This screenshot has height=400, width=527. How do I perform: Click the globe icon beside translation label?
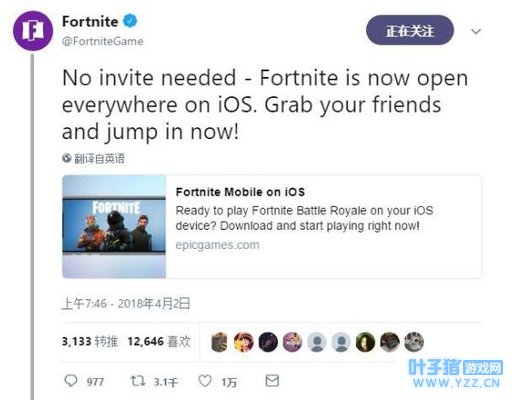67,158
